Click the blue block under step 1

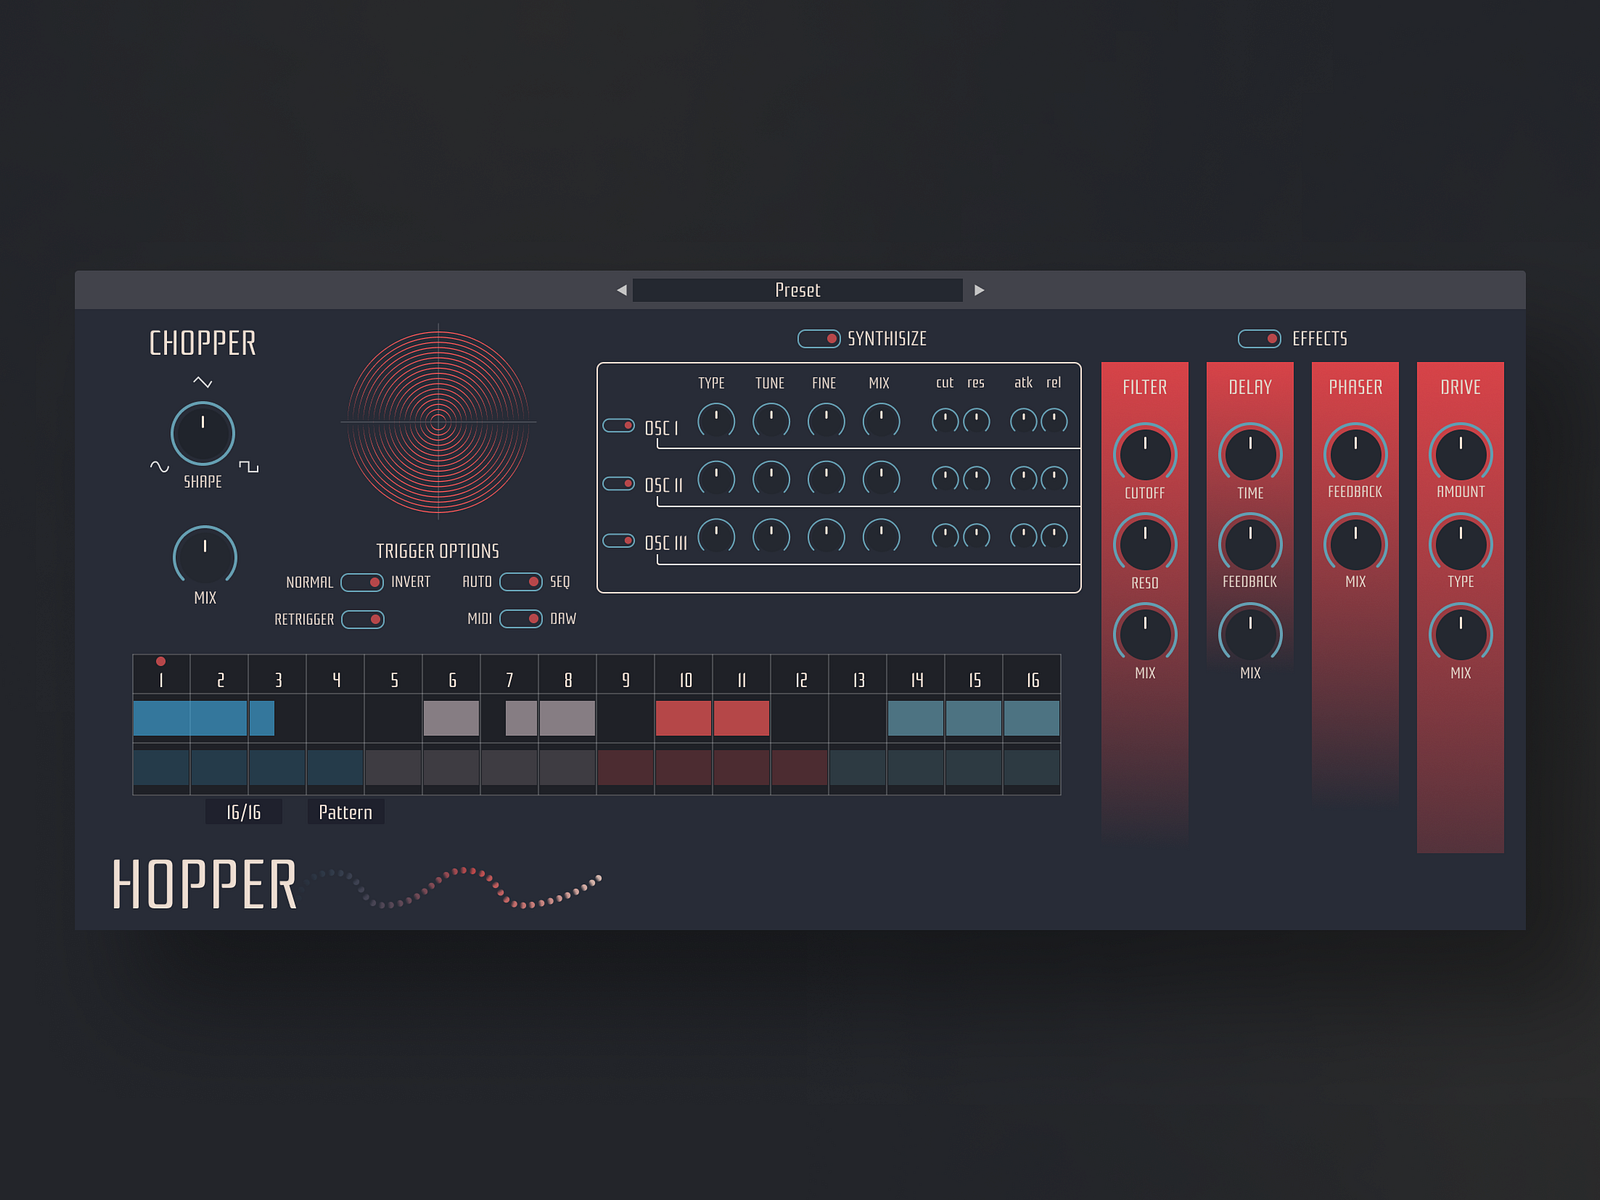pyautogui.click(x=161, y=718)
